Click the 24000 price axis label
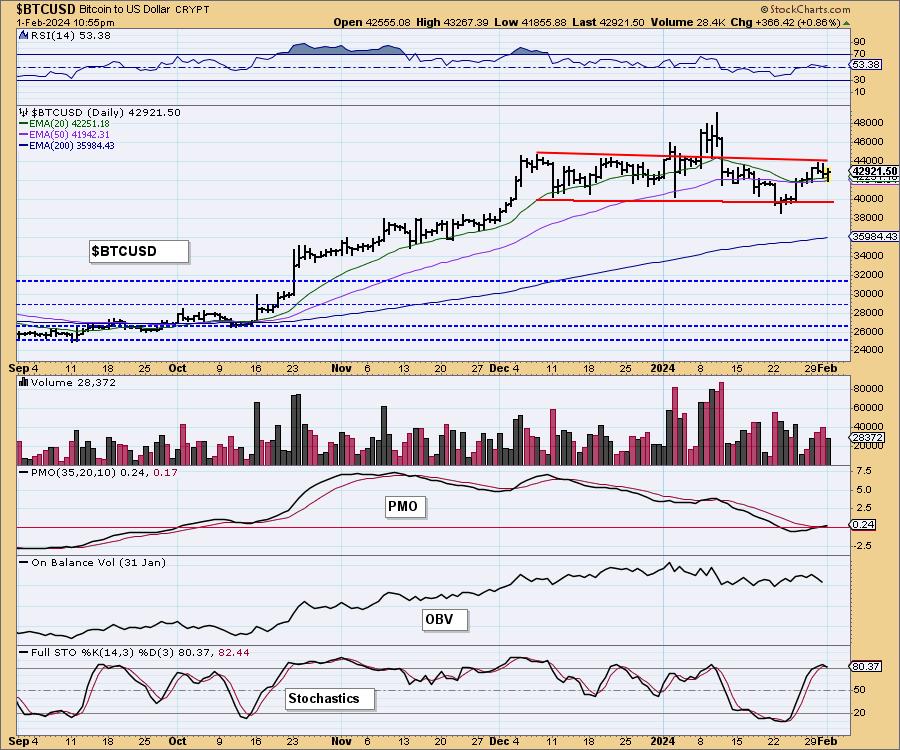 (868, 349)
